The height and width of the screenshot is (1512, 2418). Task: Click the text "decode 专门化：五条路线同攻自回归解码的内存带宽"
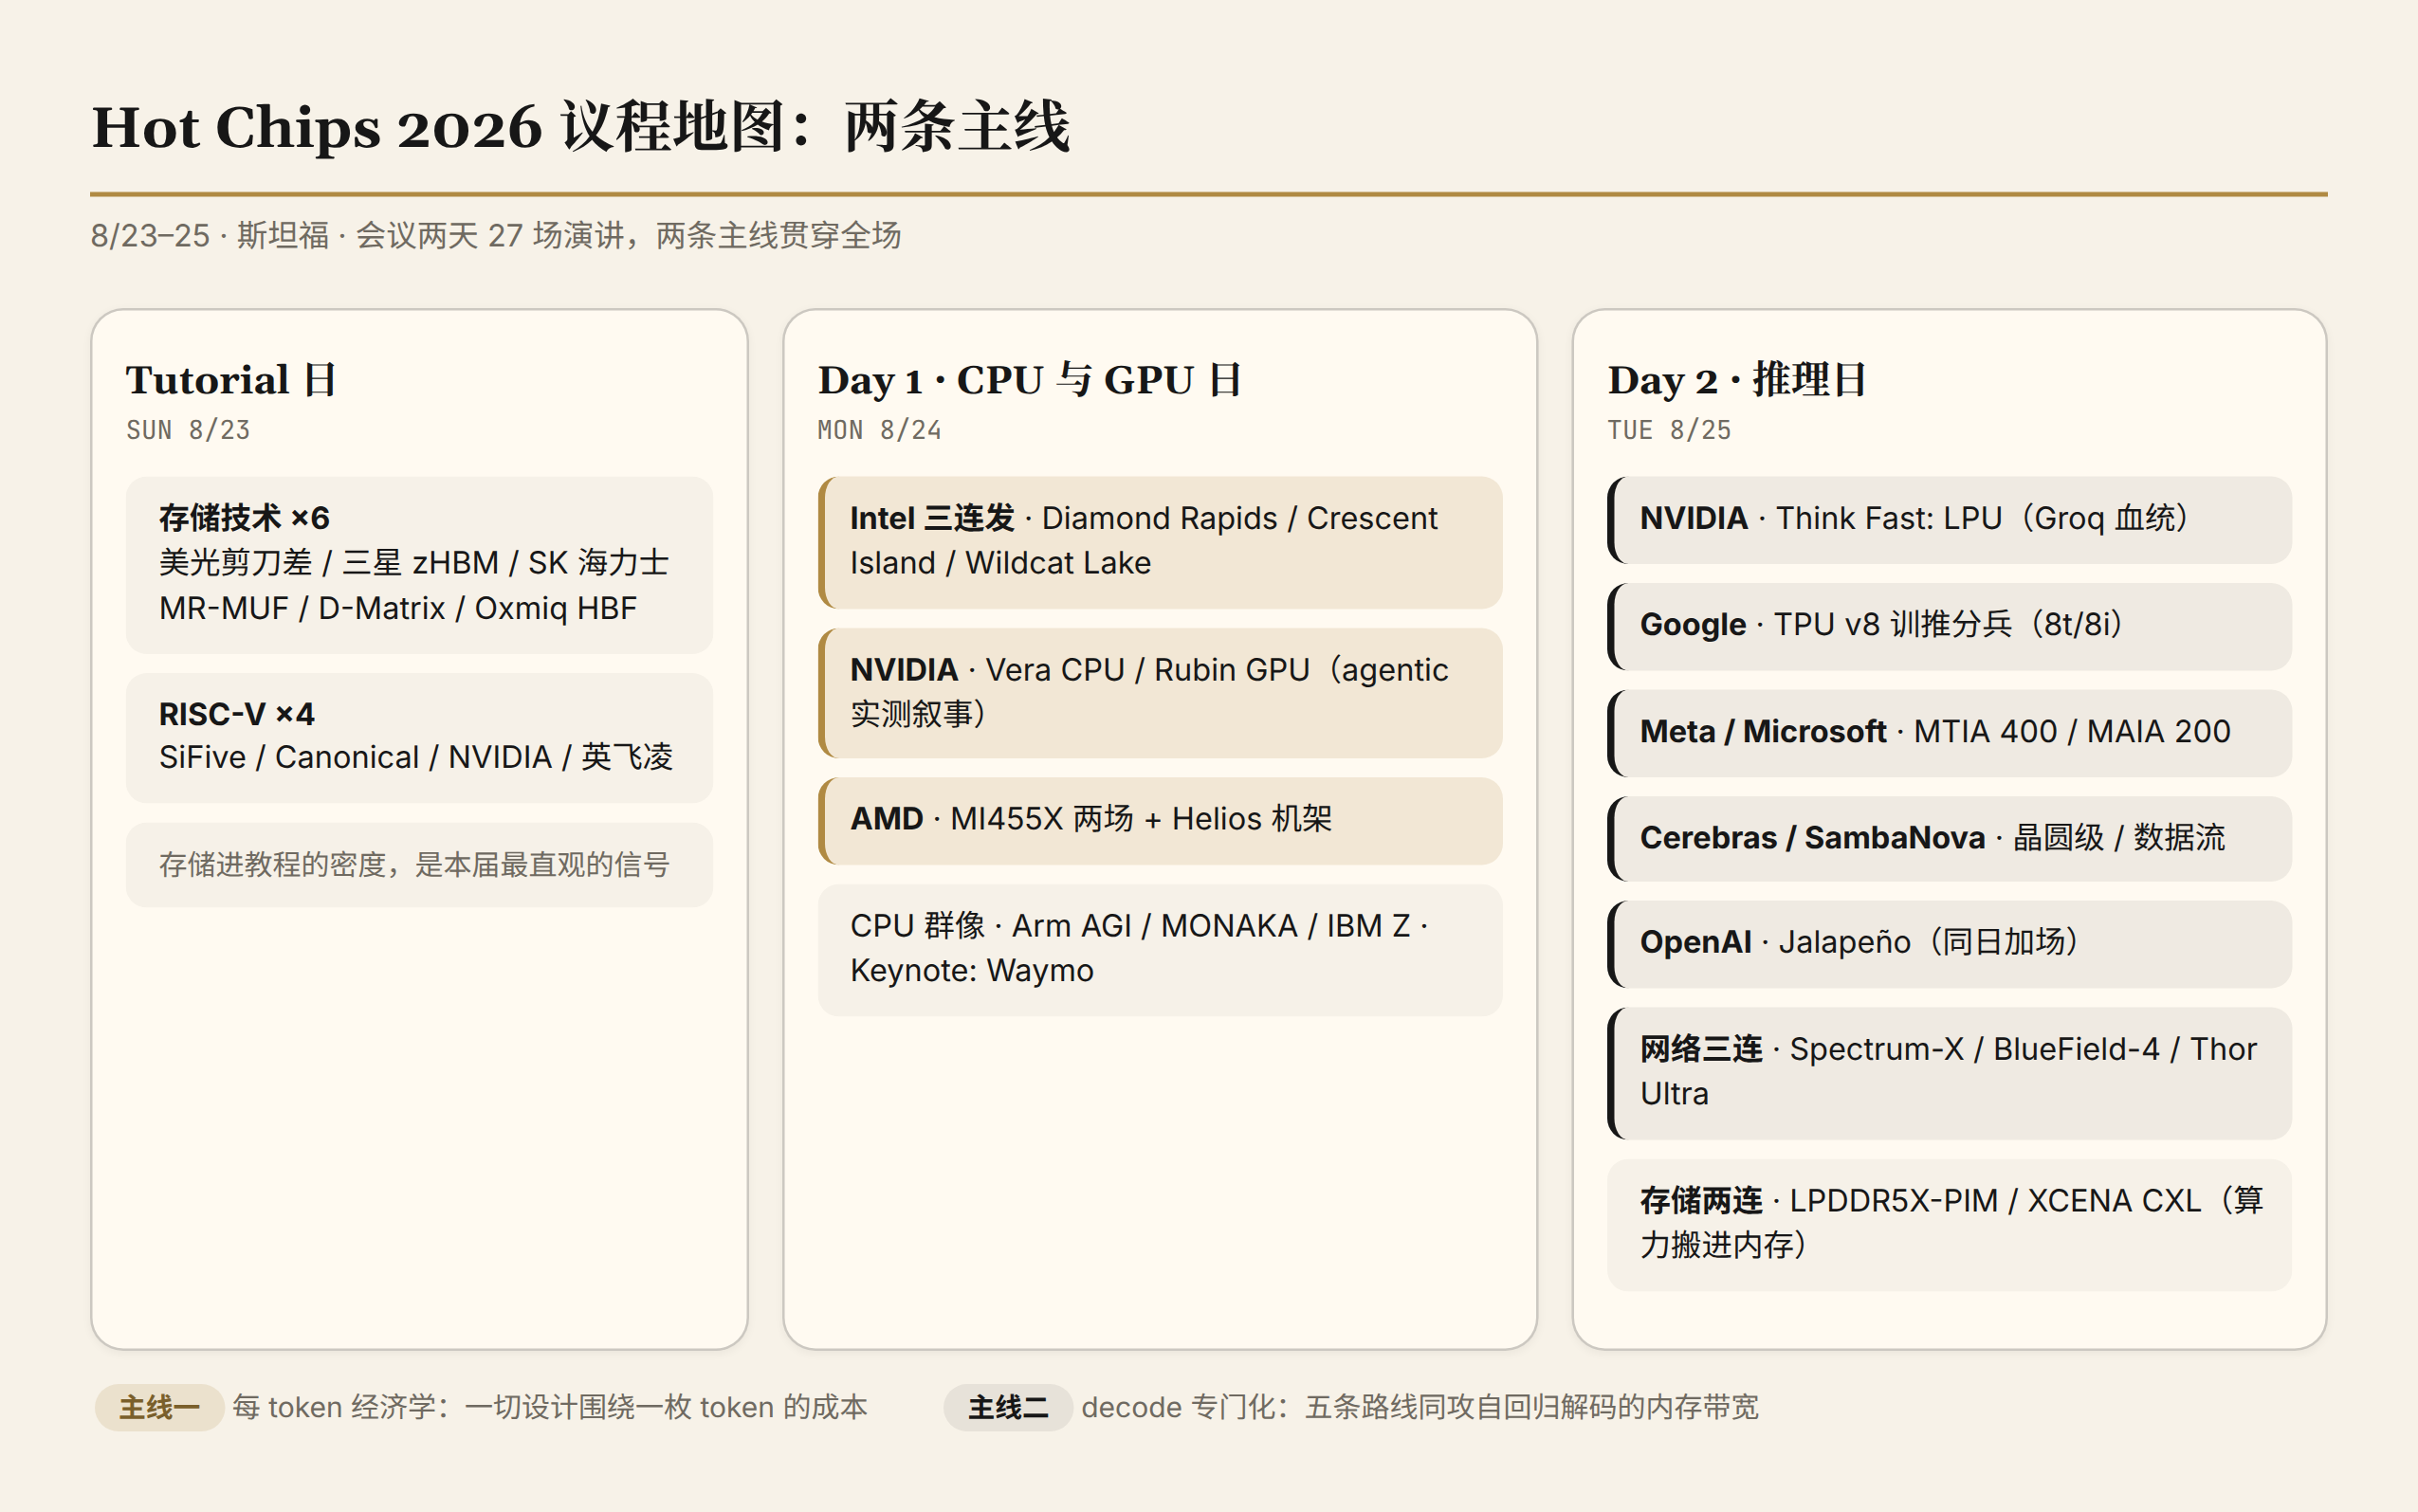pyautogui.click(x=1419, y=1407)
